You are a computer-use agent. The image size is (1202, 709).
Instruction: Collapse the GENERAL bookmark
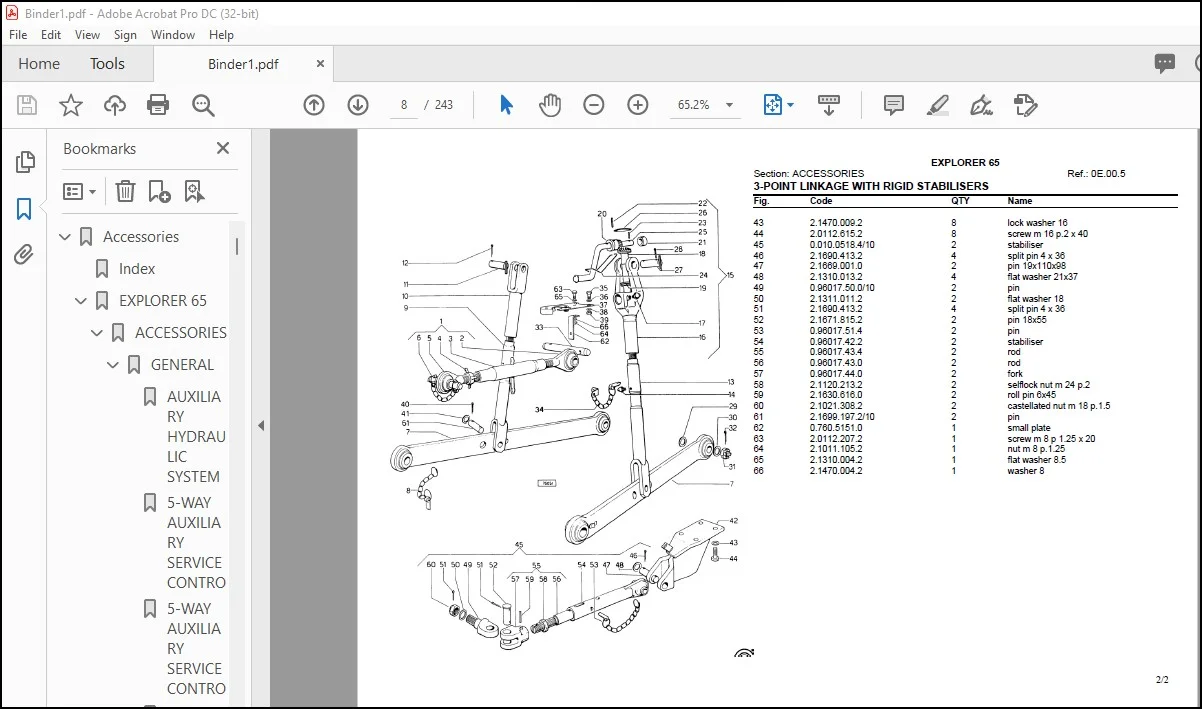coord(113,365)
